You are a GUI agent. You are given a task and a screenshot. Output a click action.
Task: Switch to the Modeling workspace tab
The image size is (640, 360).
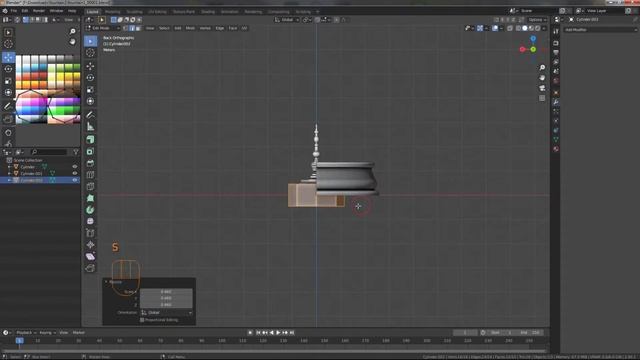pos(113,12)
